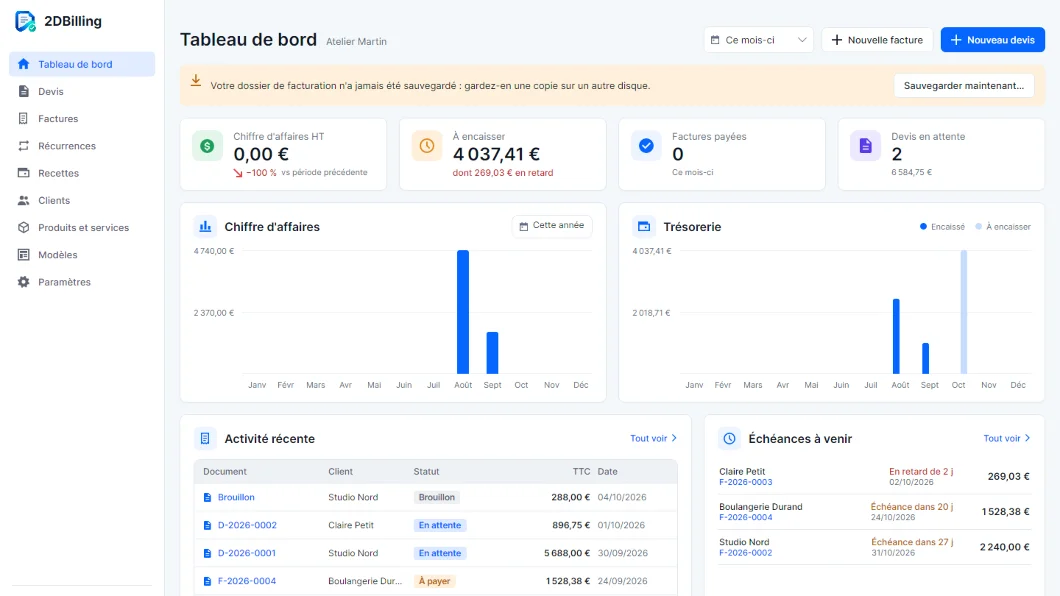
Task: Click the Sept bar in Trésorerie chart
Action: tap(925, 359)
